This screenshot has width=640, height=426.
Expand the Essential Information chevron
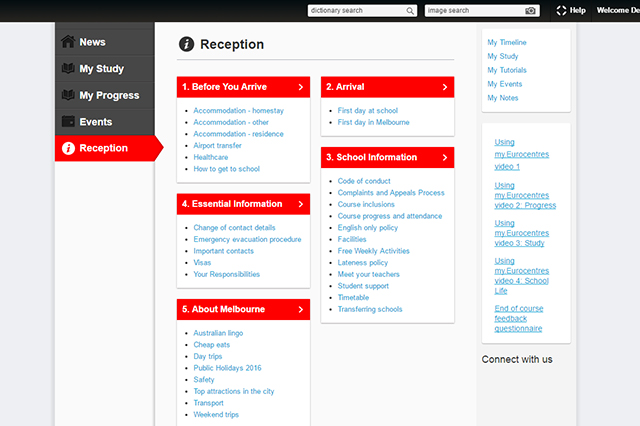click(x=301, y=204)
